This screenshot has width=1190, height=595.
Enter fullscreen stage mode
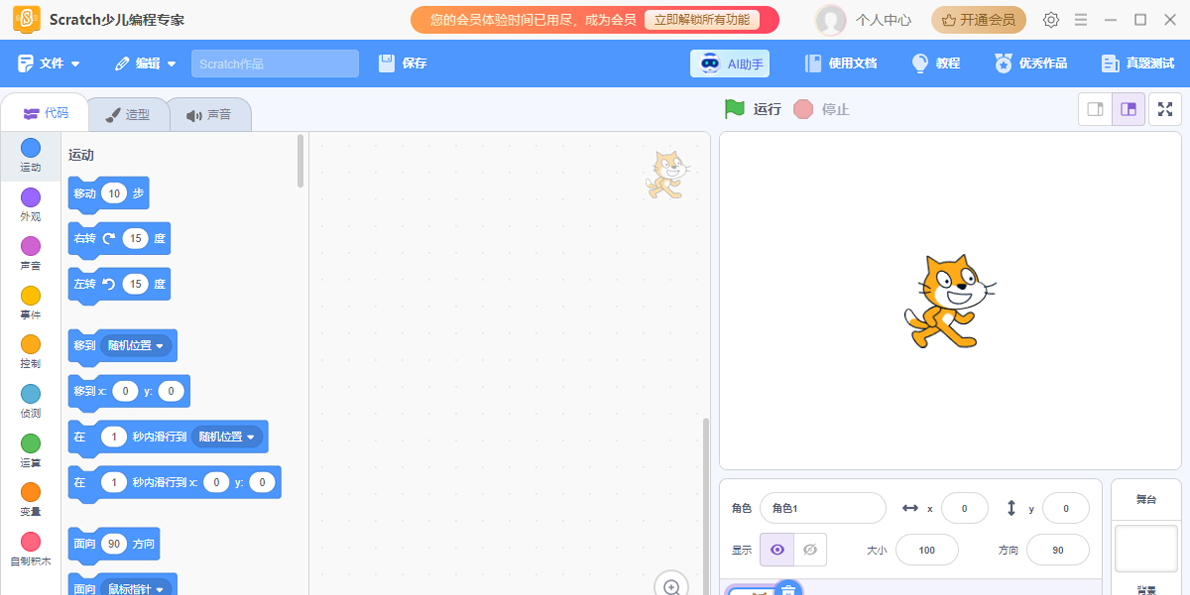[1164, 109]
